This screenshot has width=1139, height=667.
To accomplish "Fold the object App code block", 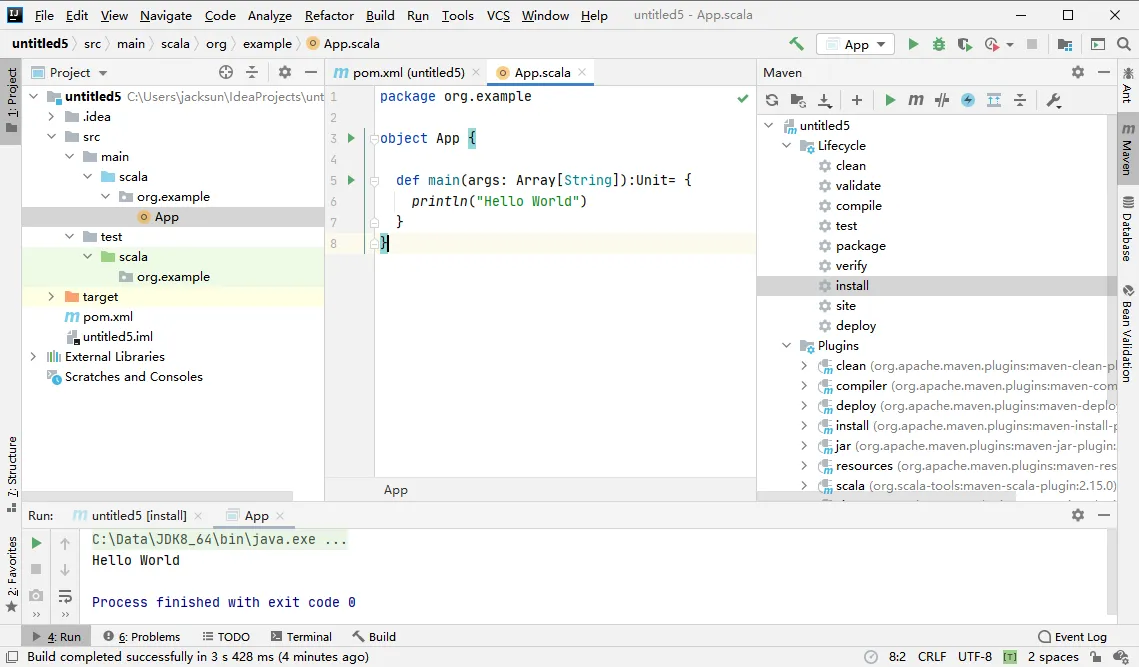I will (x=374, y=138).
